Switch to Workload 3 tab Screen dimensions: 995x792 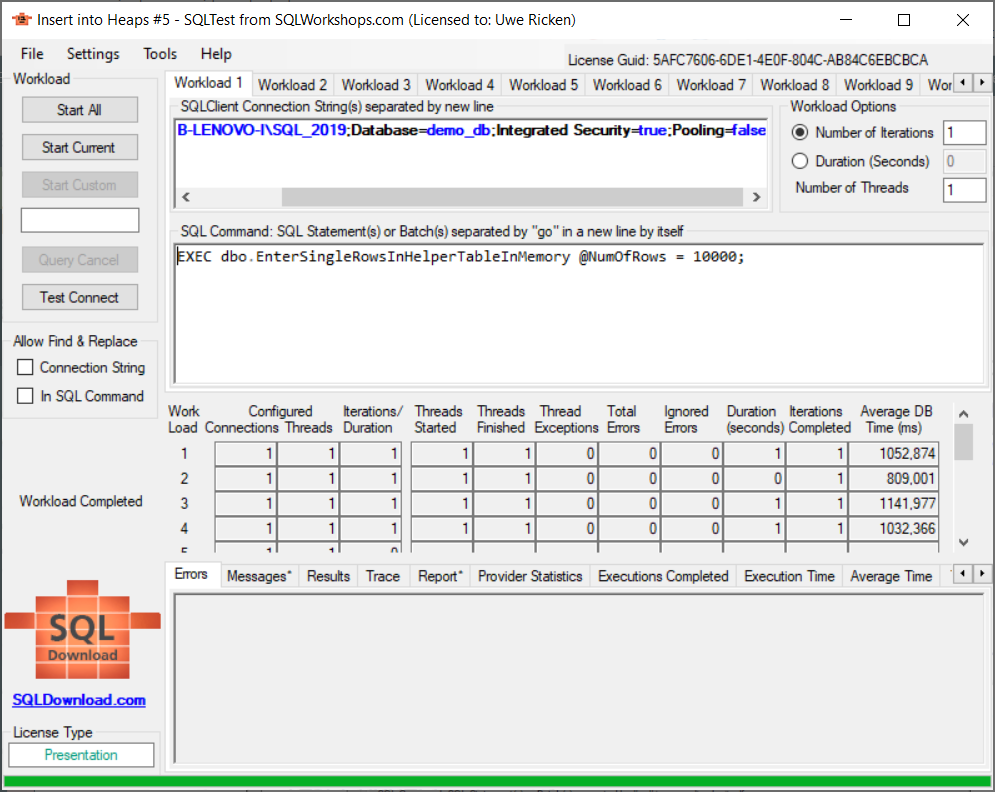376,85
